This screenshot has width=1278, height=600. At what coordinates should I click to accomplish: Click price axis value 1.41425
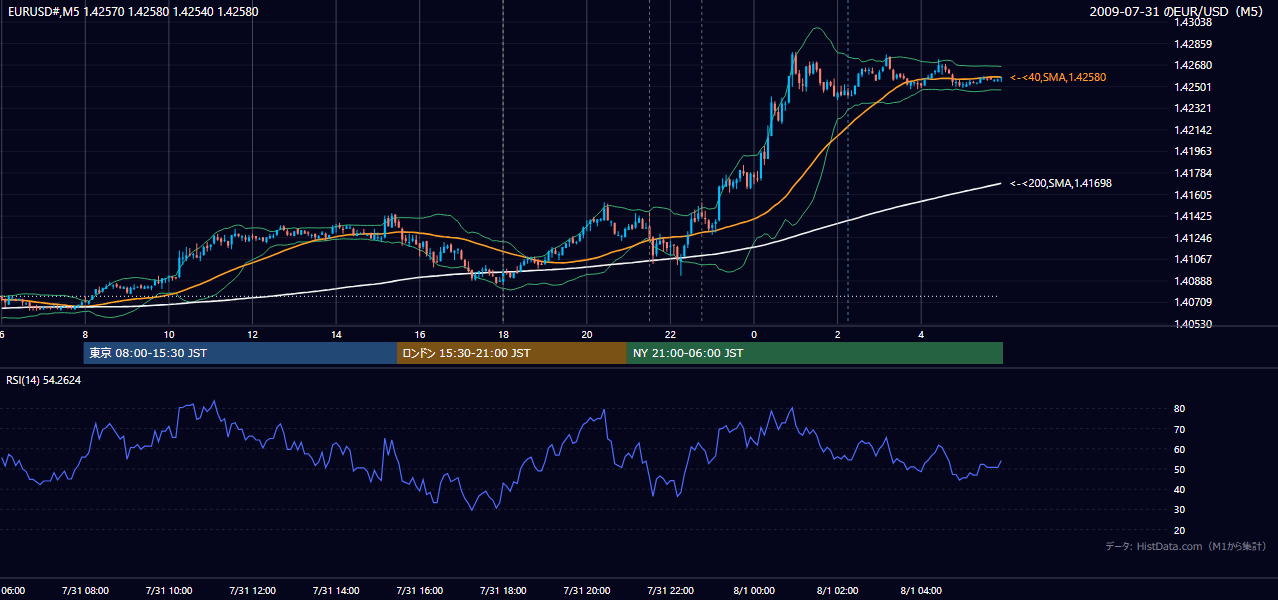(1192, 216)
